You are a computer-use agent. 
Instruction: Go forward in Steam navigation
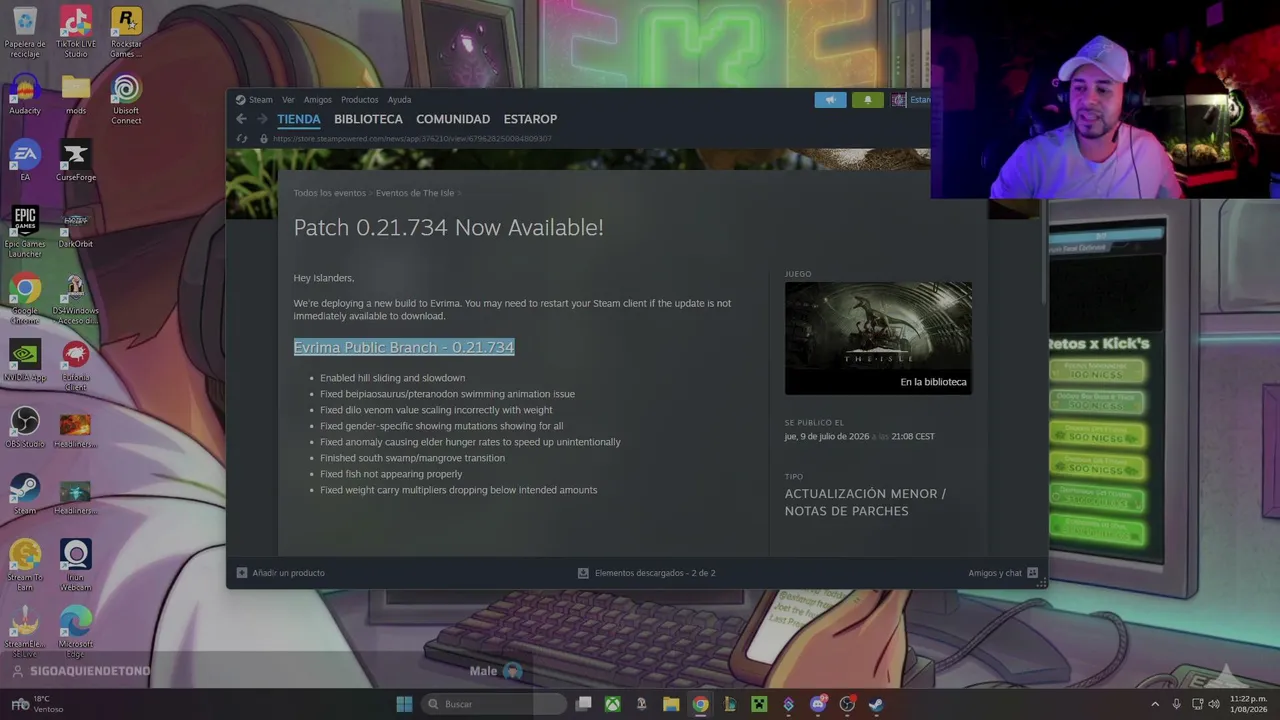click(262, 119)
